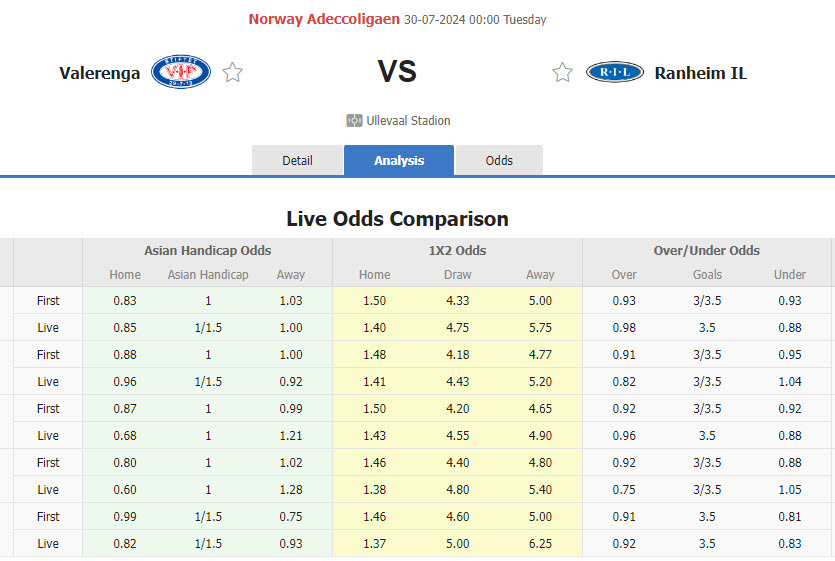Switch to the Odds tab
The height and width of the screenshot is (561, 835).
(499, 160)
